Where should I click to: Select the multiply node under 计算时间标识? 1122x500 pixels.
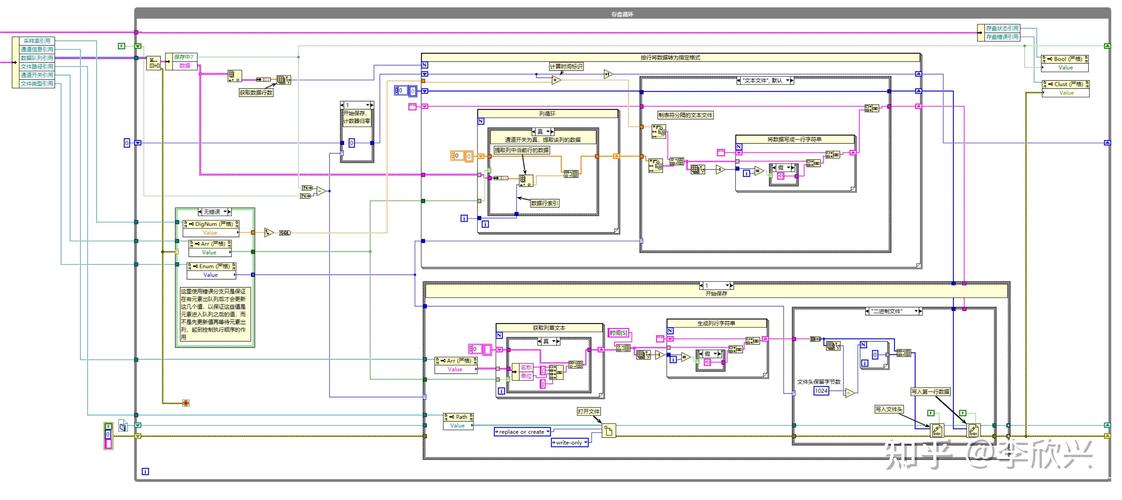pyautogui.click(x=557, y=80)
